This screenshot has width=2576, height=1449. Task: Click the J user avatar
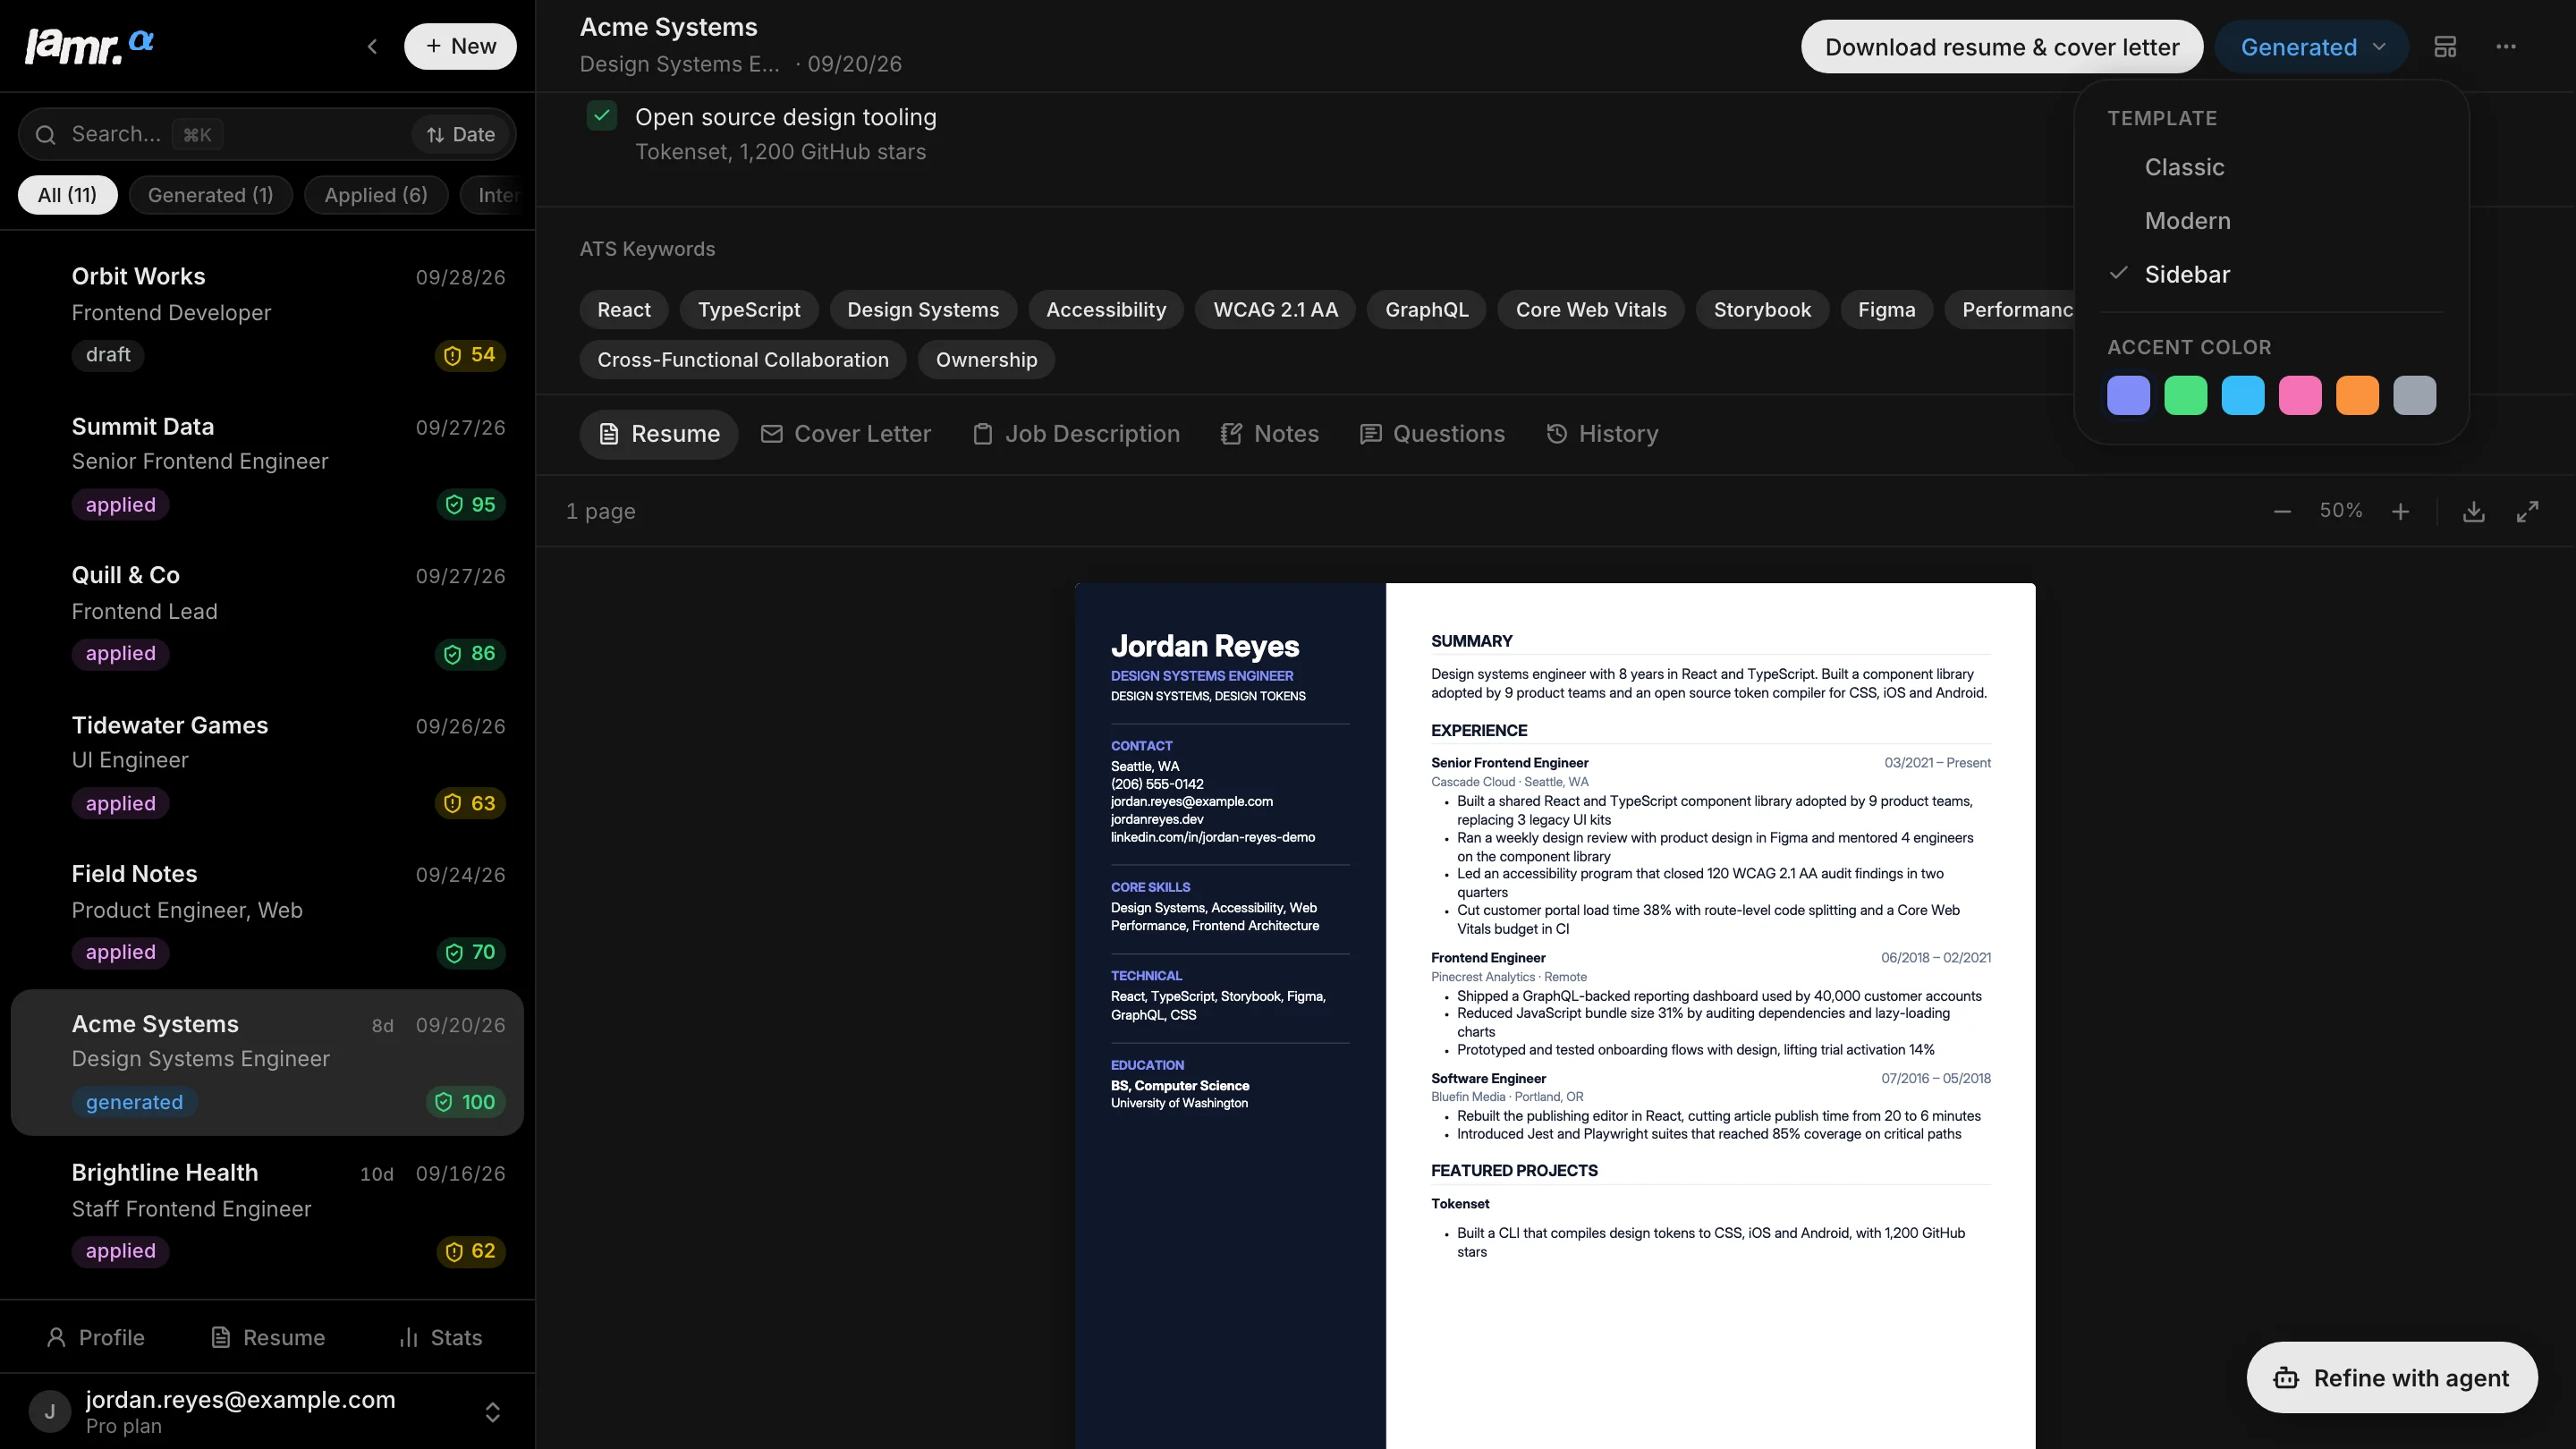pyautogui.click(x=49, y=1412)
